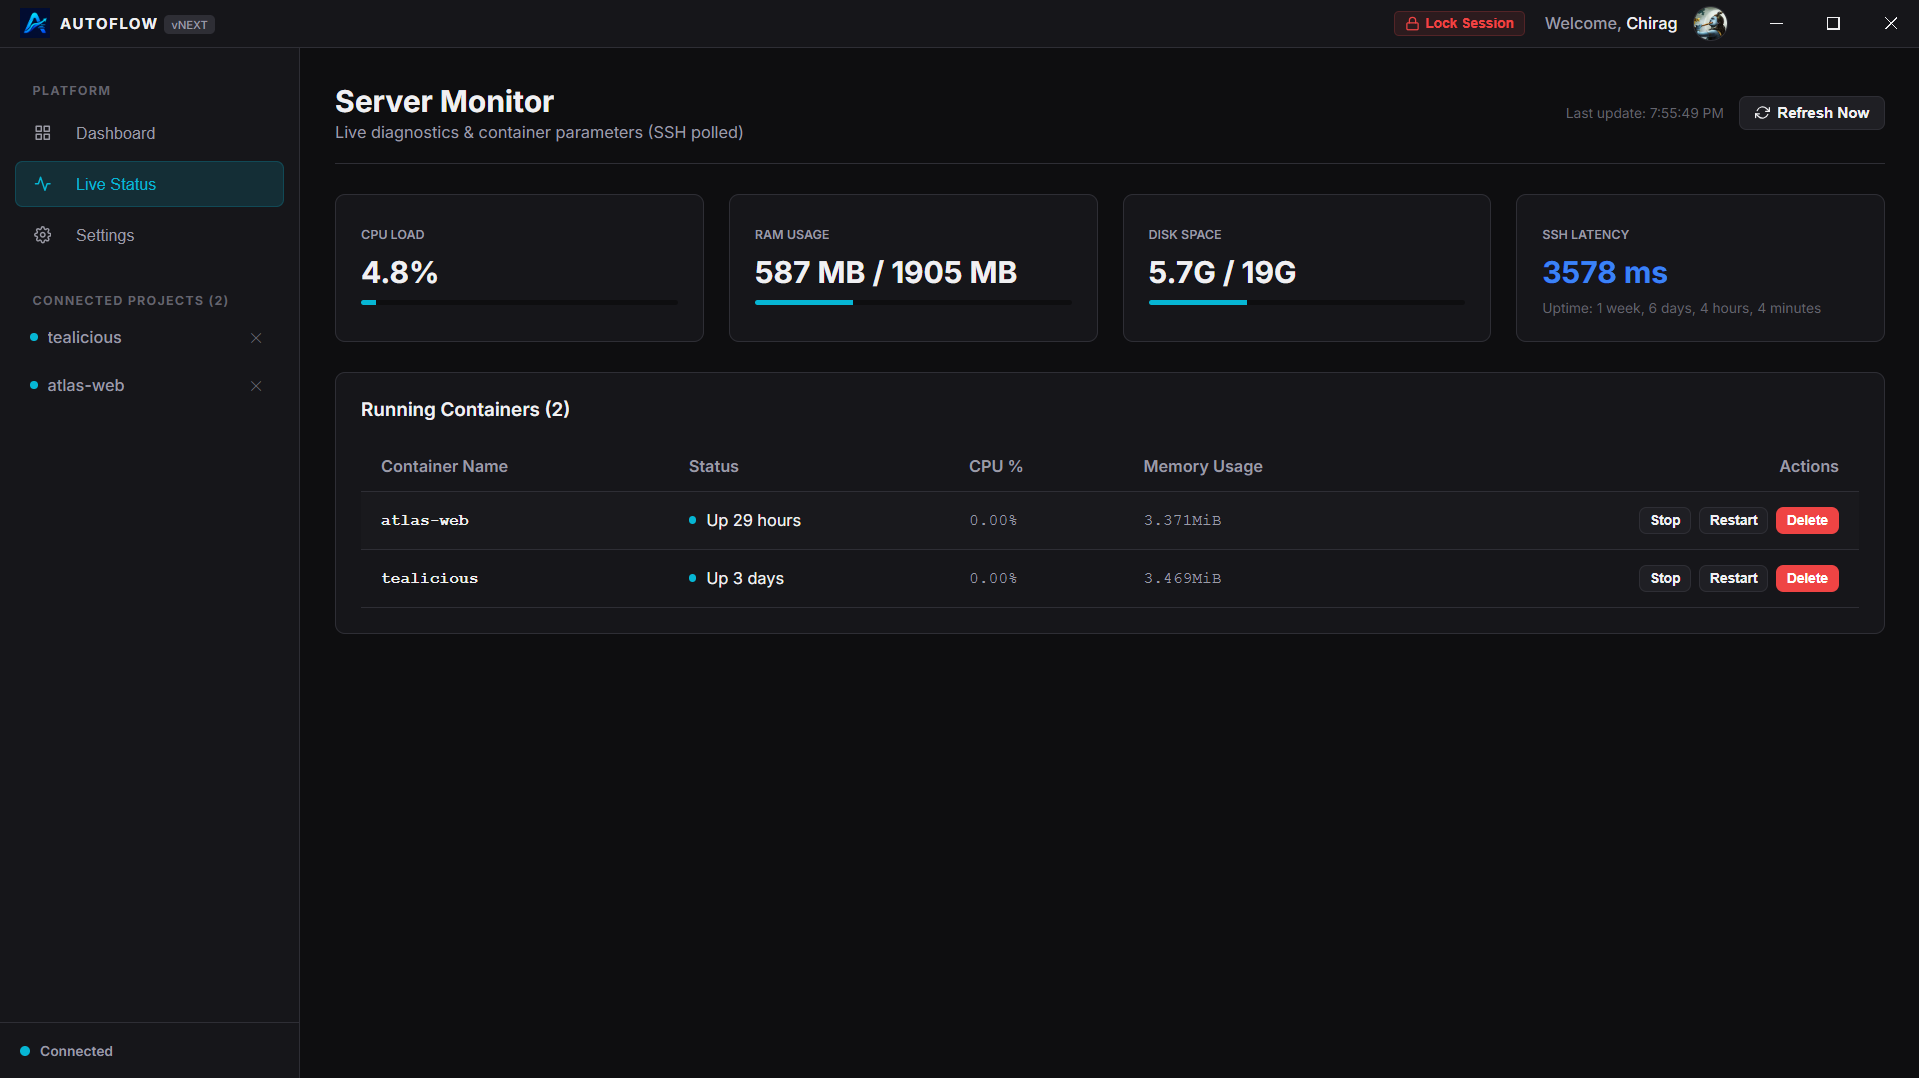Minimize the AutoFlow window
1919x1078 pixels.
[x=1776, y=23]
